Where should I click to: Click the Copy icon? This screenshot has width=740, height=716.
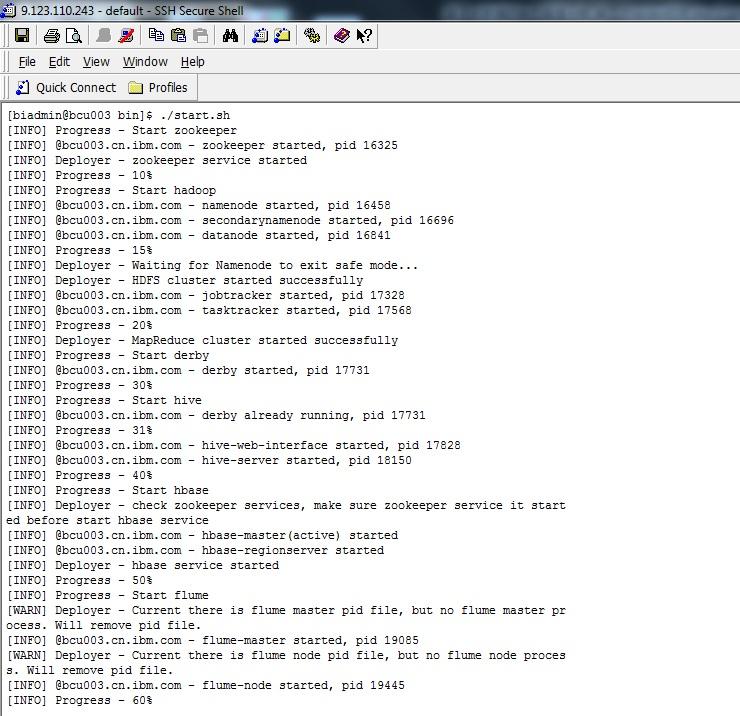pos(156,35)
